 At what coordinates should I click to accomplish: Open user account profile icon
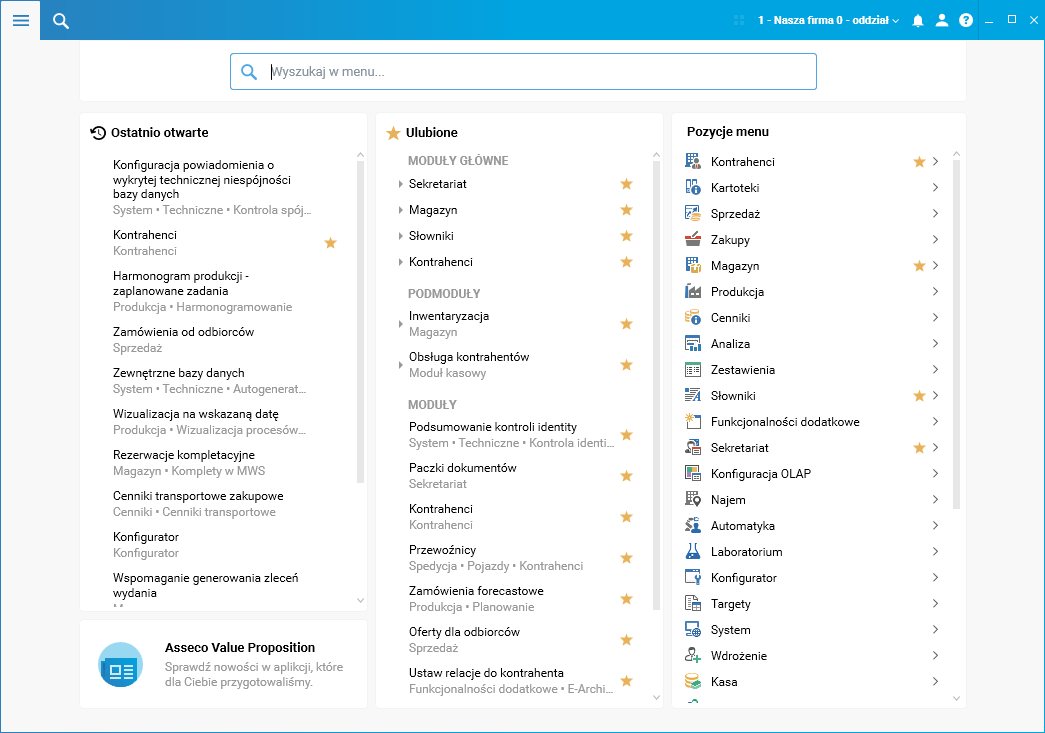[x=942, y=20]
